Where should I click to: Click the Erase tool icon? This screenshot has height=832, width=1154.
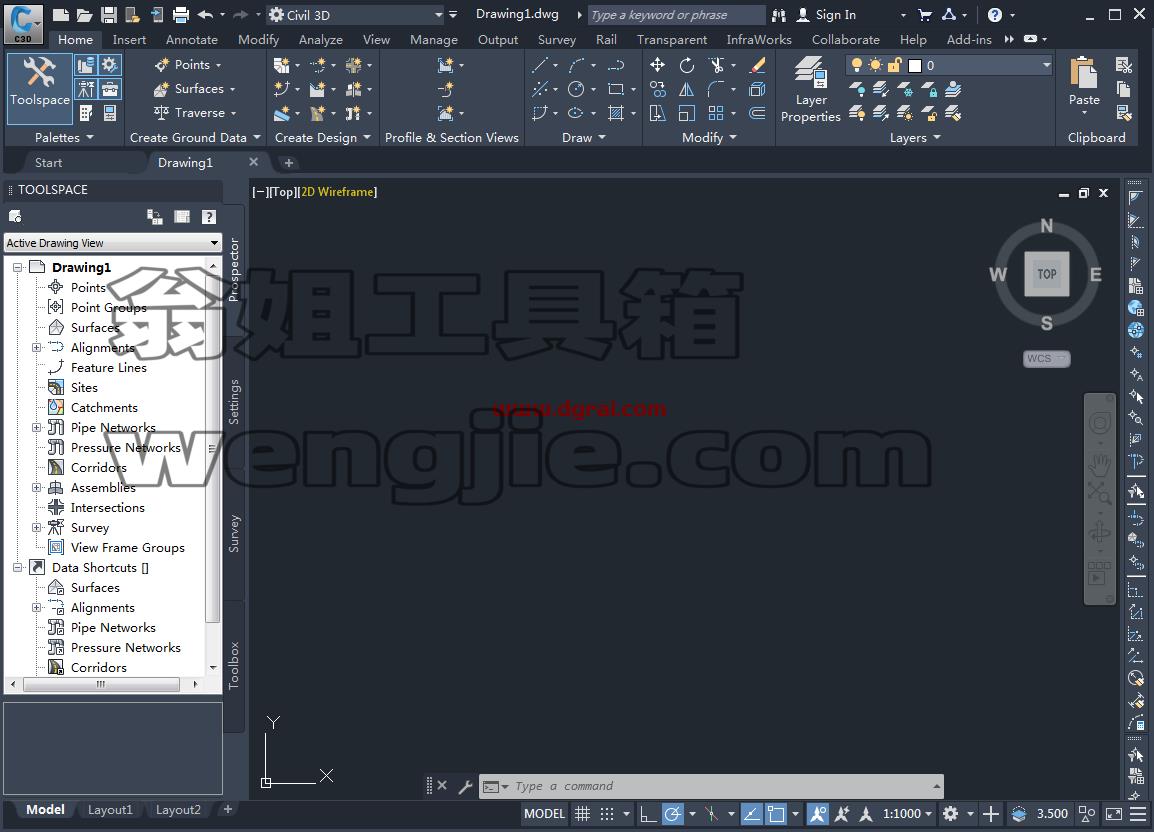(757, 66)
